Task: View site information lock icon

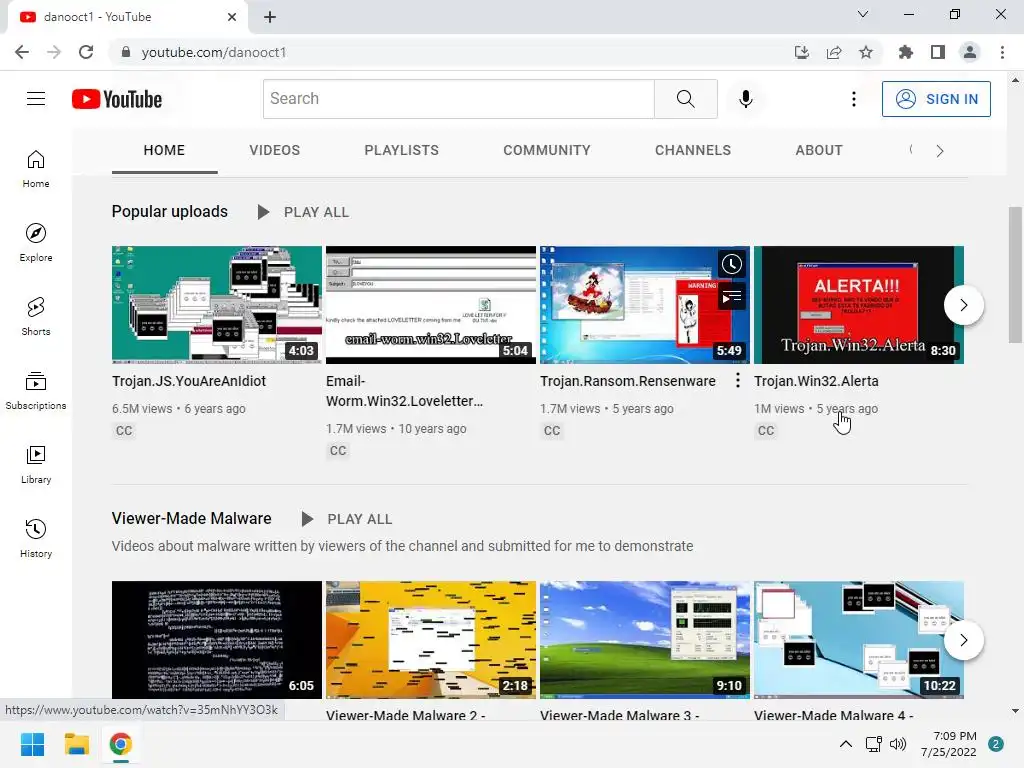Action: [126, 52]
